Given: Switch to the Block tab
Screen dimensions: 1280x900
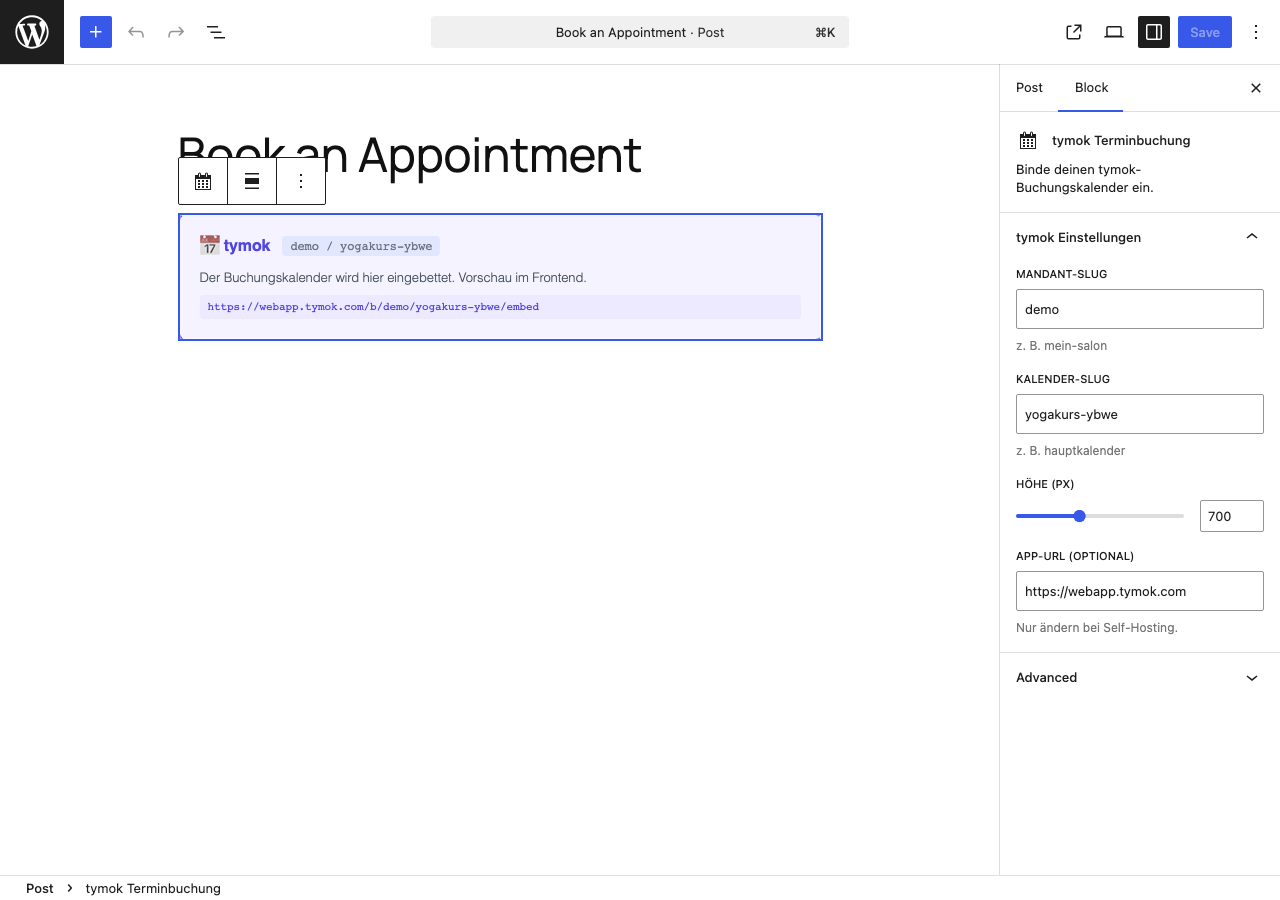Looking at the screenshot, I should [1091, 88].
